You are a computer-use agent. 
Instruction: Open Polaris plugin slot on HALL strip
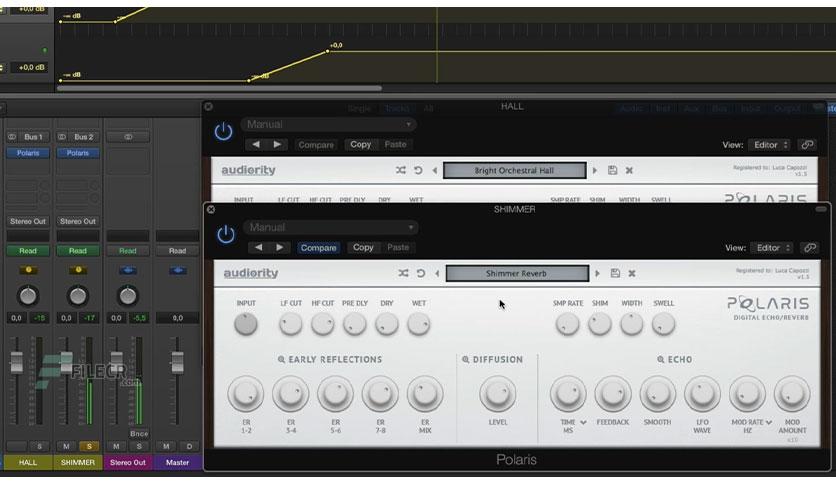28,153
